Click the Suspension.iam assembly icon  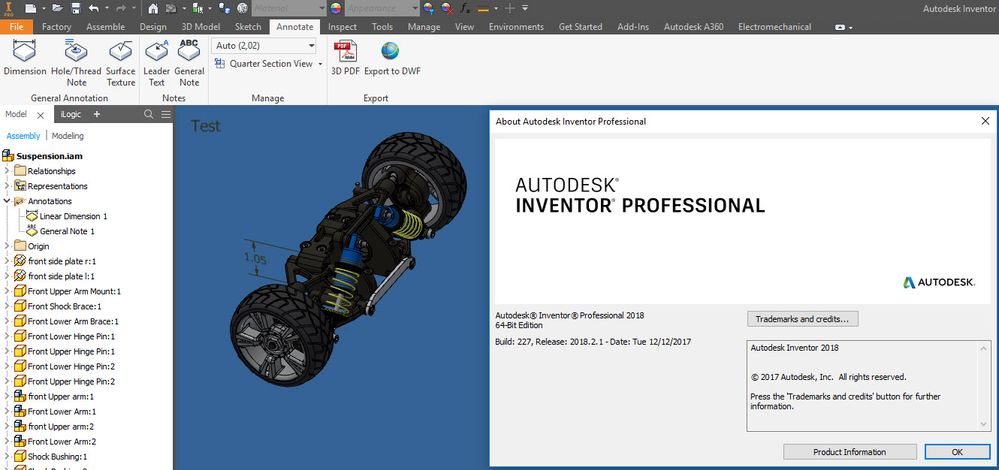click(8, 155)
